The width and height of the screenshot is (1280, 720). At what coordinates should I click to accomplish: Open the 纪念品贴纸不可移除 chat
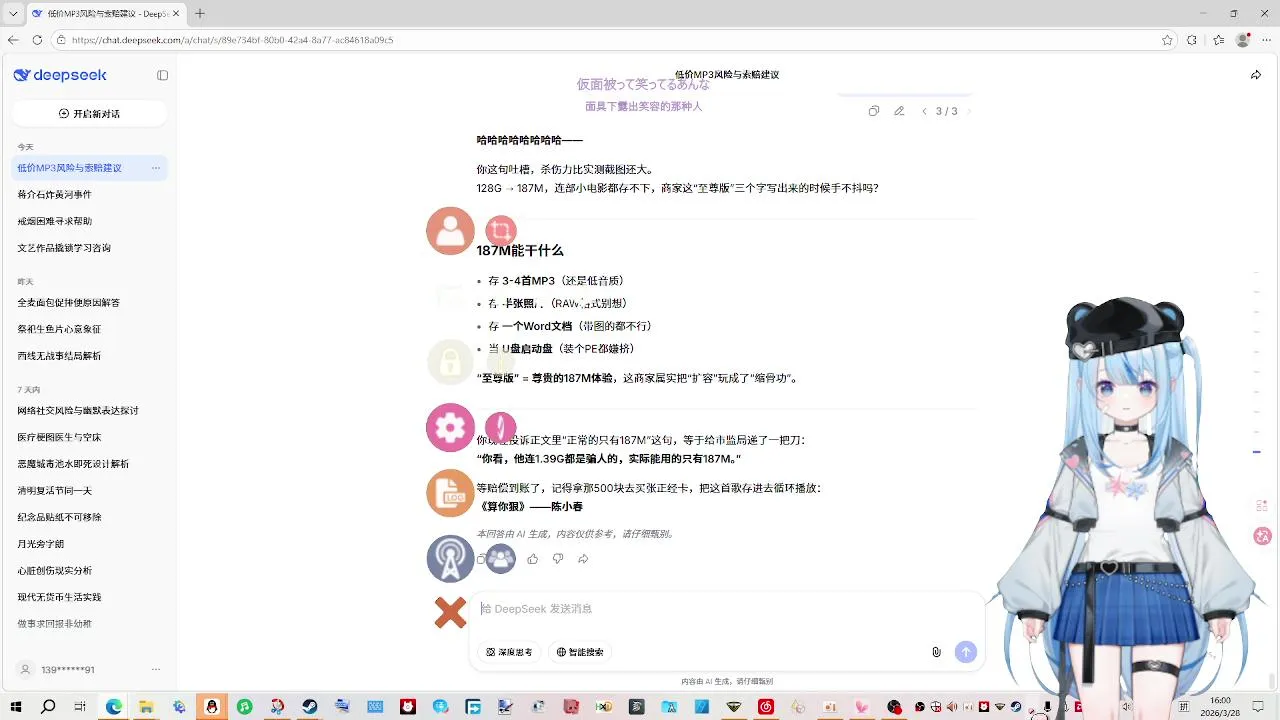(x=59, y=517)
